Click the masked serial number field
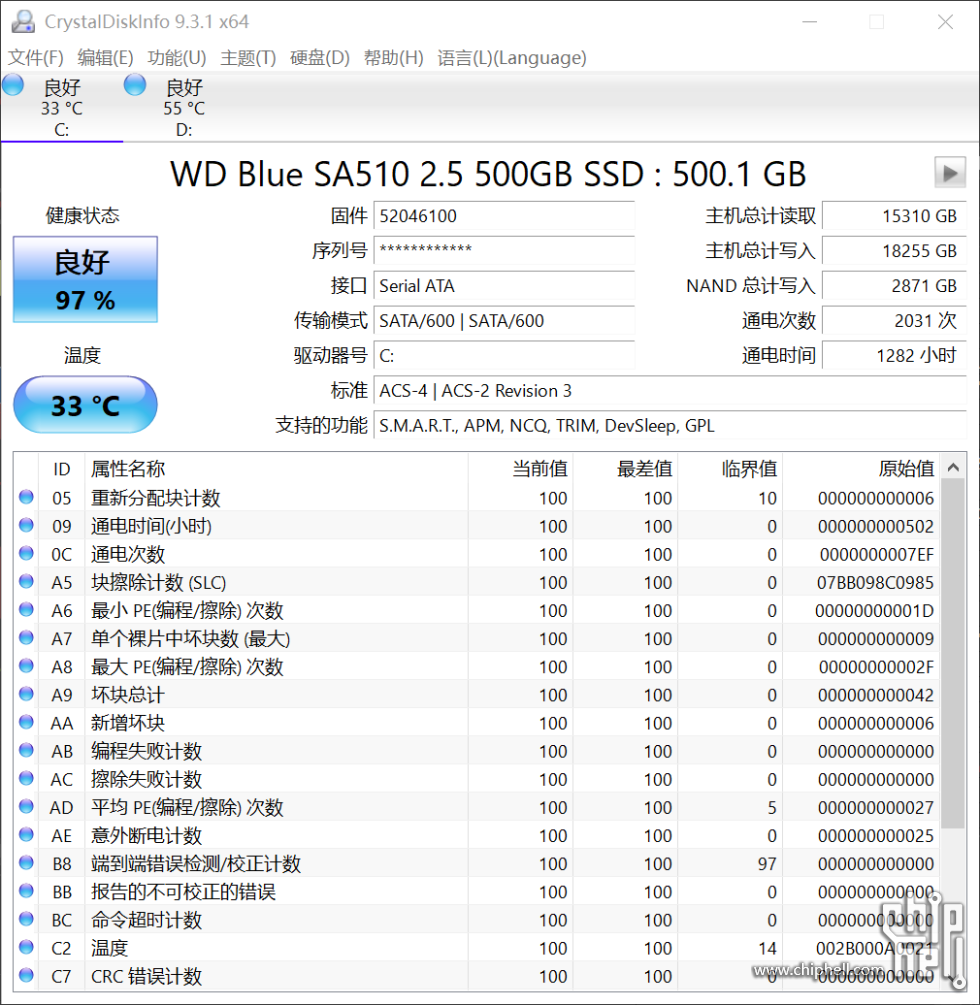Screen dimensions: 980x1005 (x=504, y=251)
